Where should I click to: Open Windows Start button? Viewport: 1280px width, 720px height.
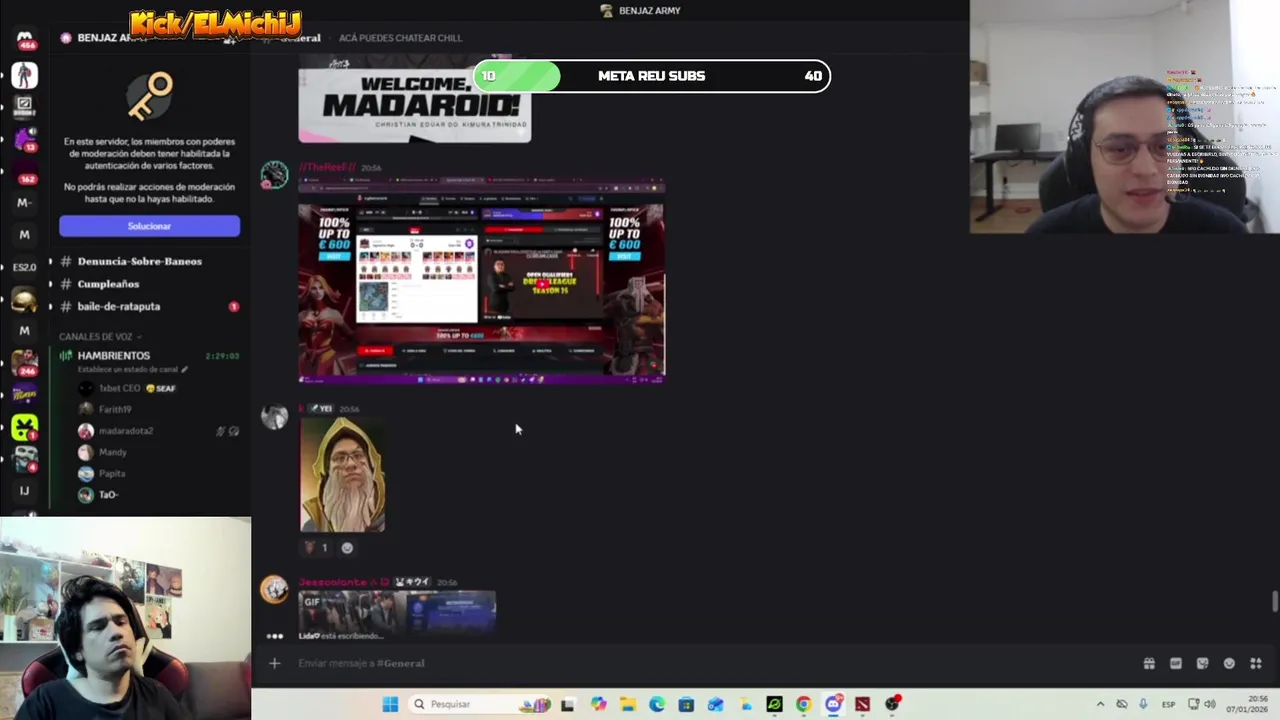[390, 704]
